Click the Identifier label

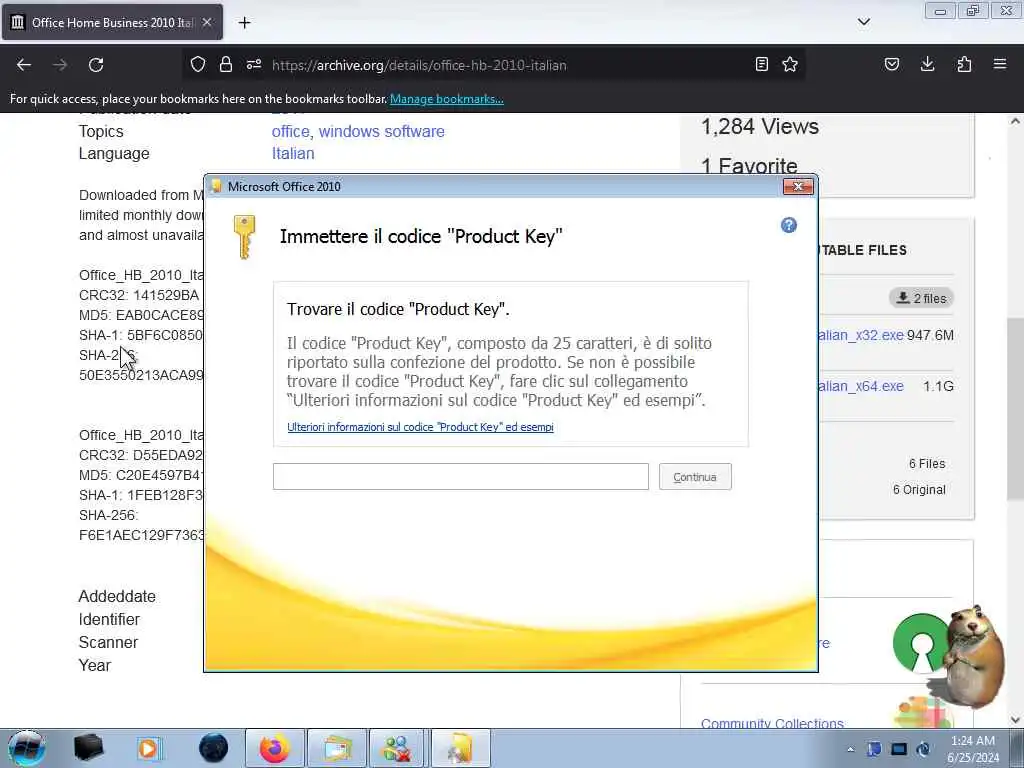tap(109, 619)
